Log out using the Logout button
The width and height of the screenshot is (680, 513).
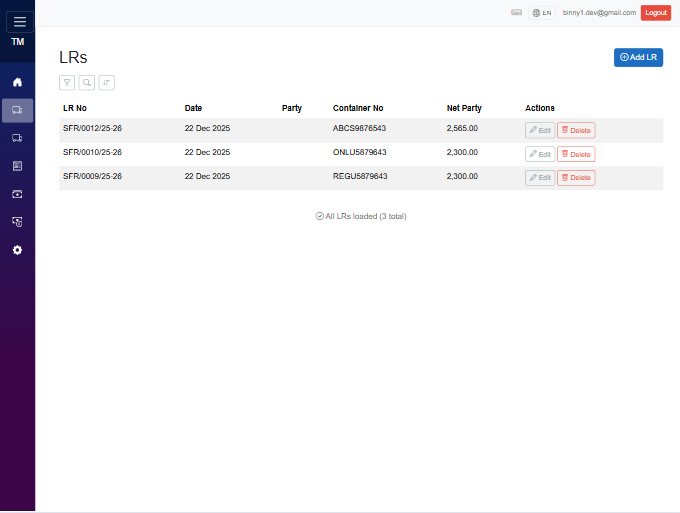point(656,13)
